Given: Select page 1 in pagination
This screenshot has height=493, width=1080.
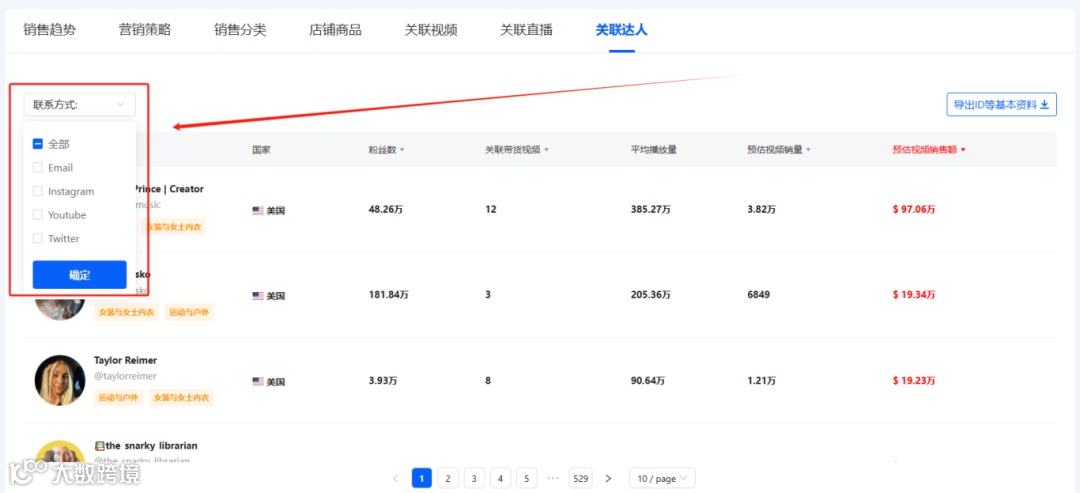Looking at the screenshot, I should tap(422, 478).
